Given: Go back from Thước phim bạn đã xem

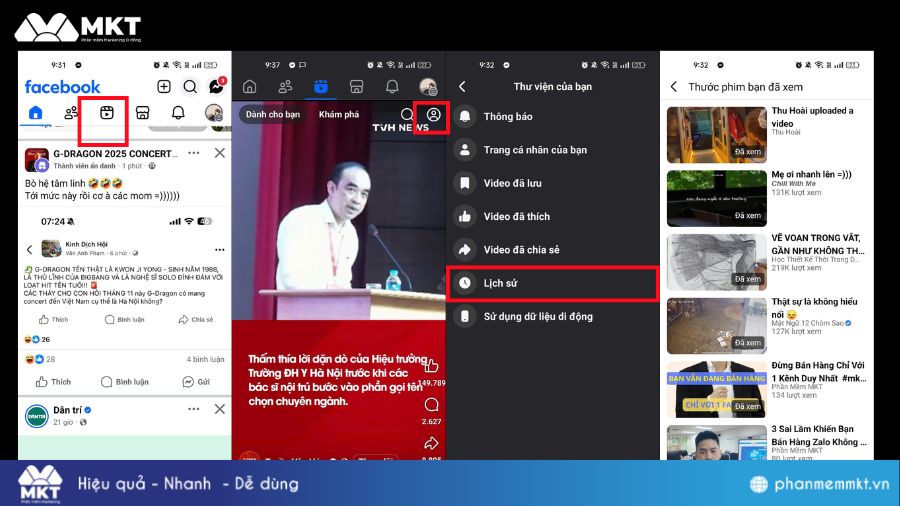Looking at the screenshot, I should [x=674, y=87].
